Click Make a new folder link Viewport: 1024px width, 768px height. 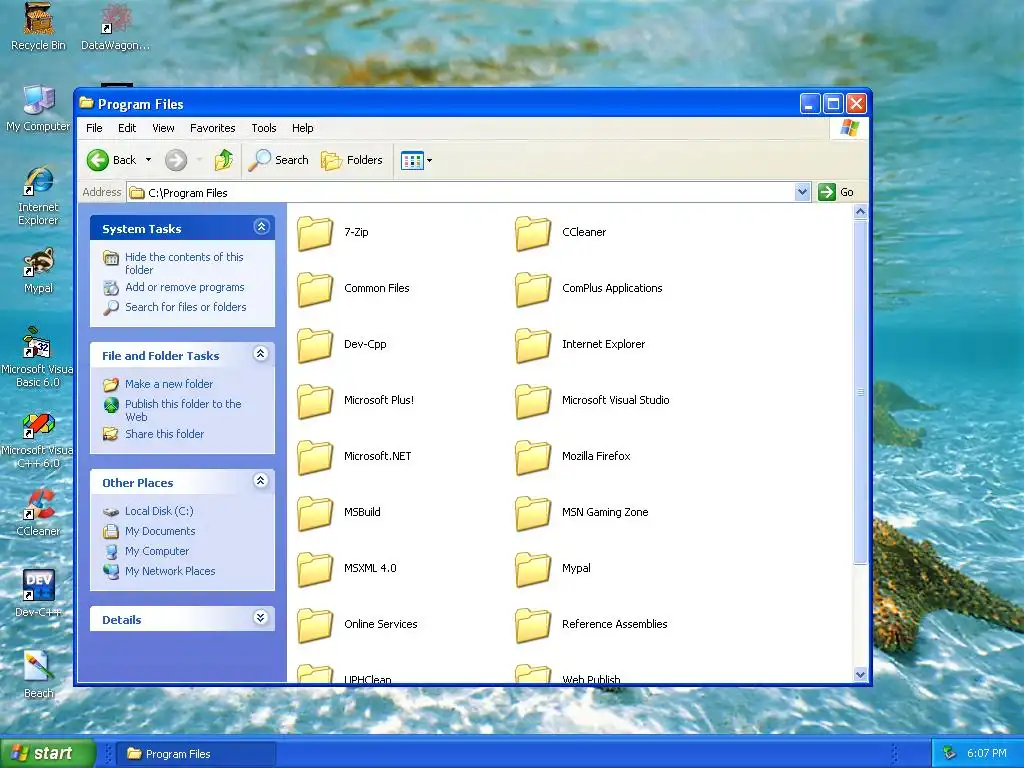coord(168,384)
